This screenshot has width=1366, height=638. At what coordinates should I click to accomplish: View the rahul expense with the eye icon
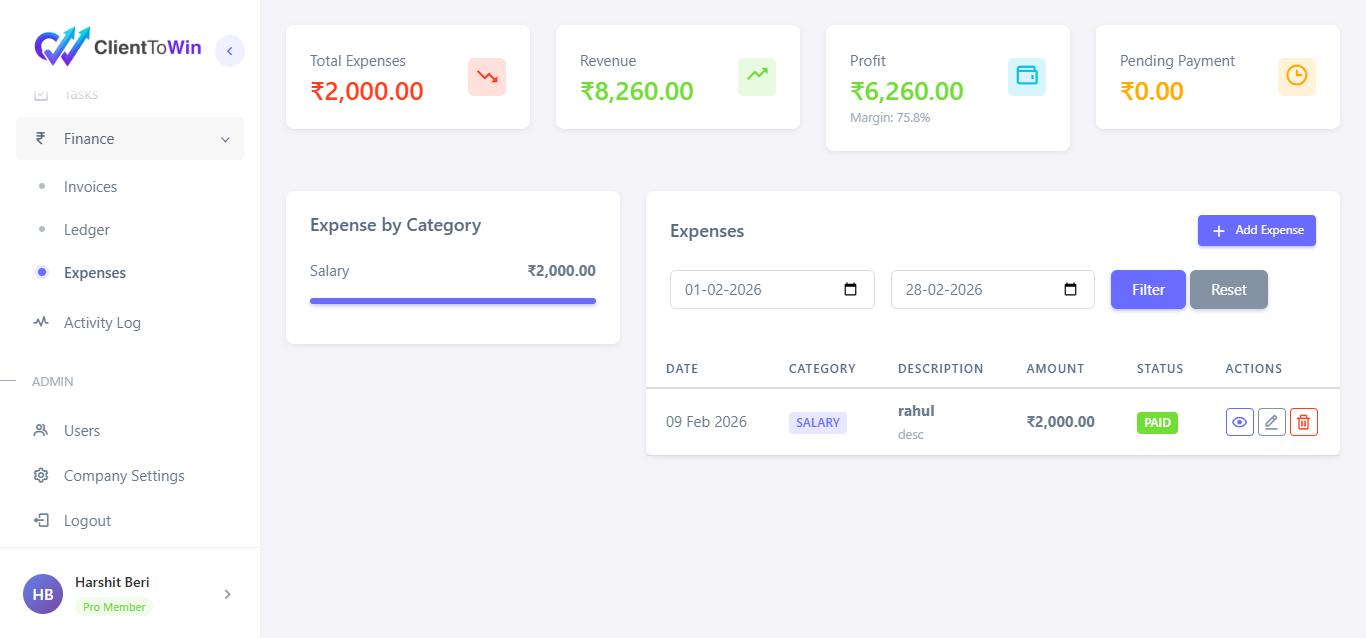pyautogui.click(x=1239, y=421)
